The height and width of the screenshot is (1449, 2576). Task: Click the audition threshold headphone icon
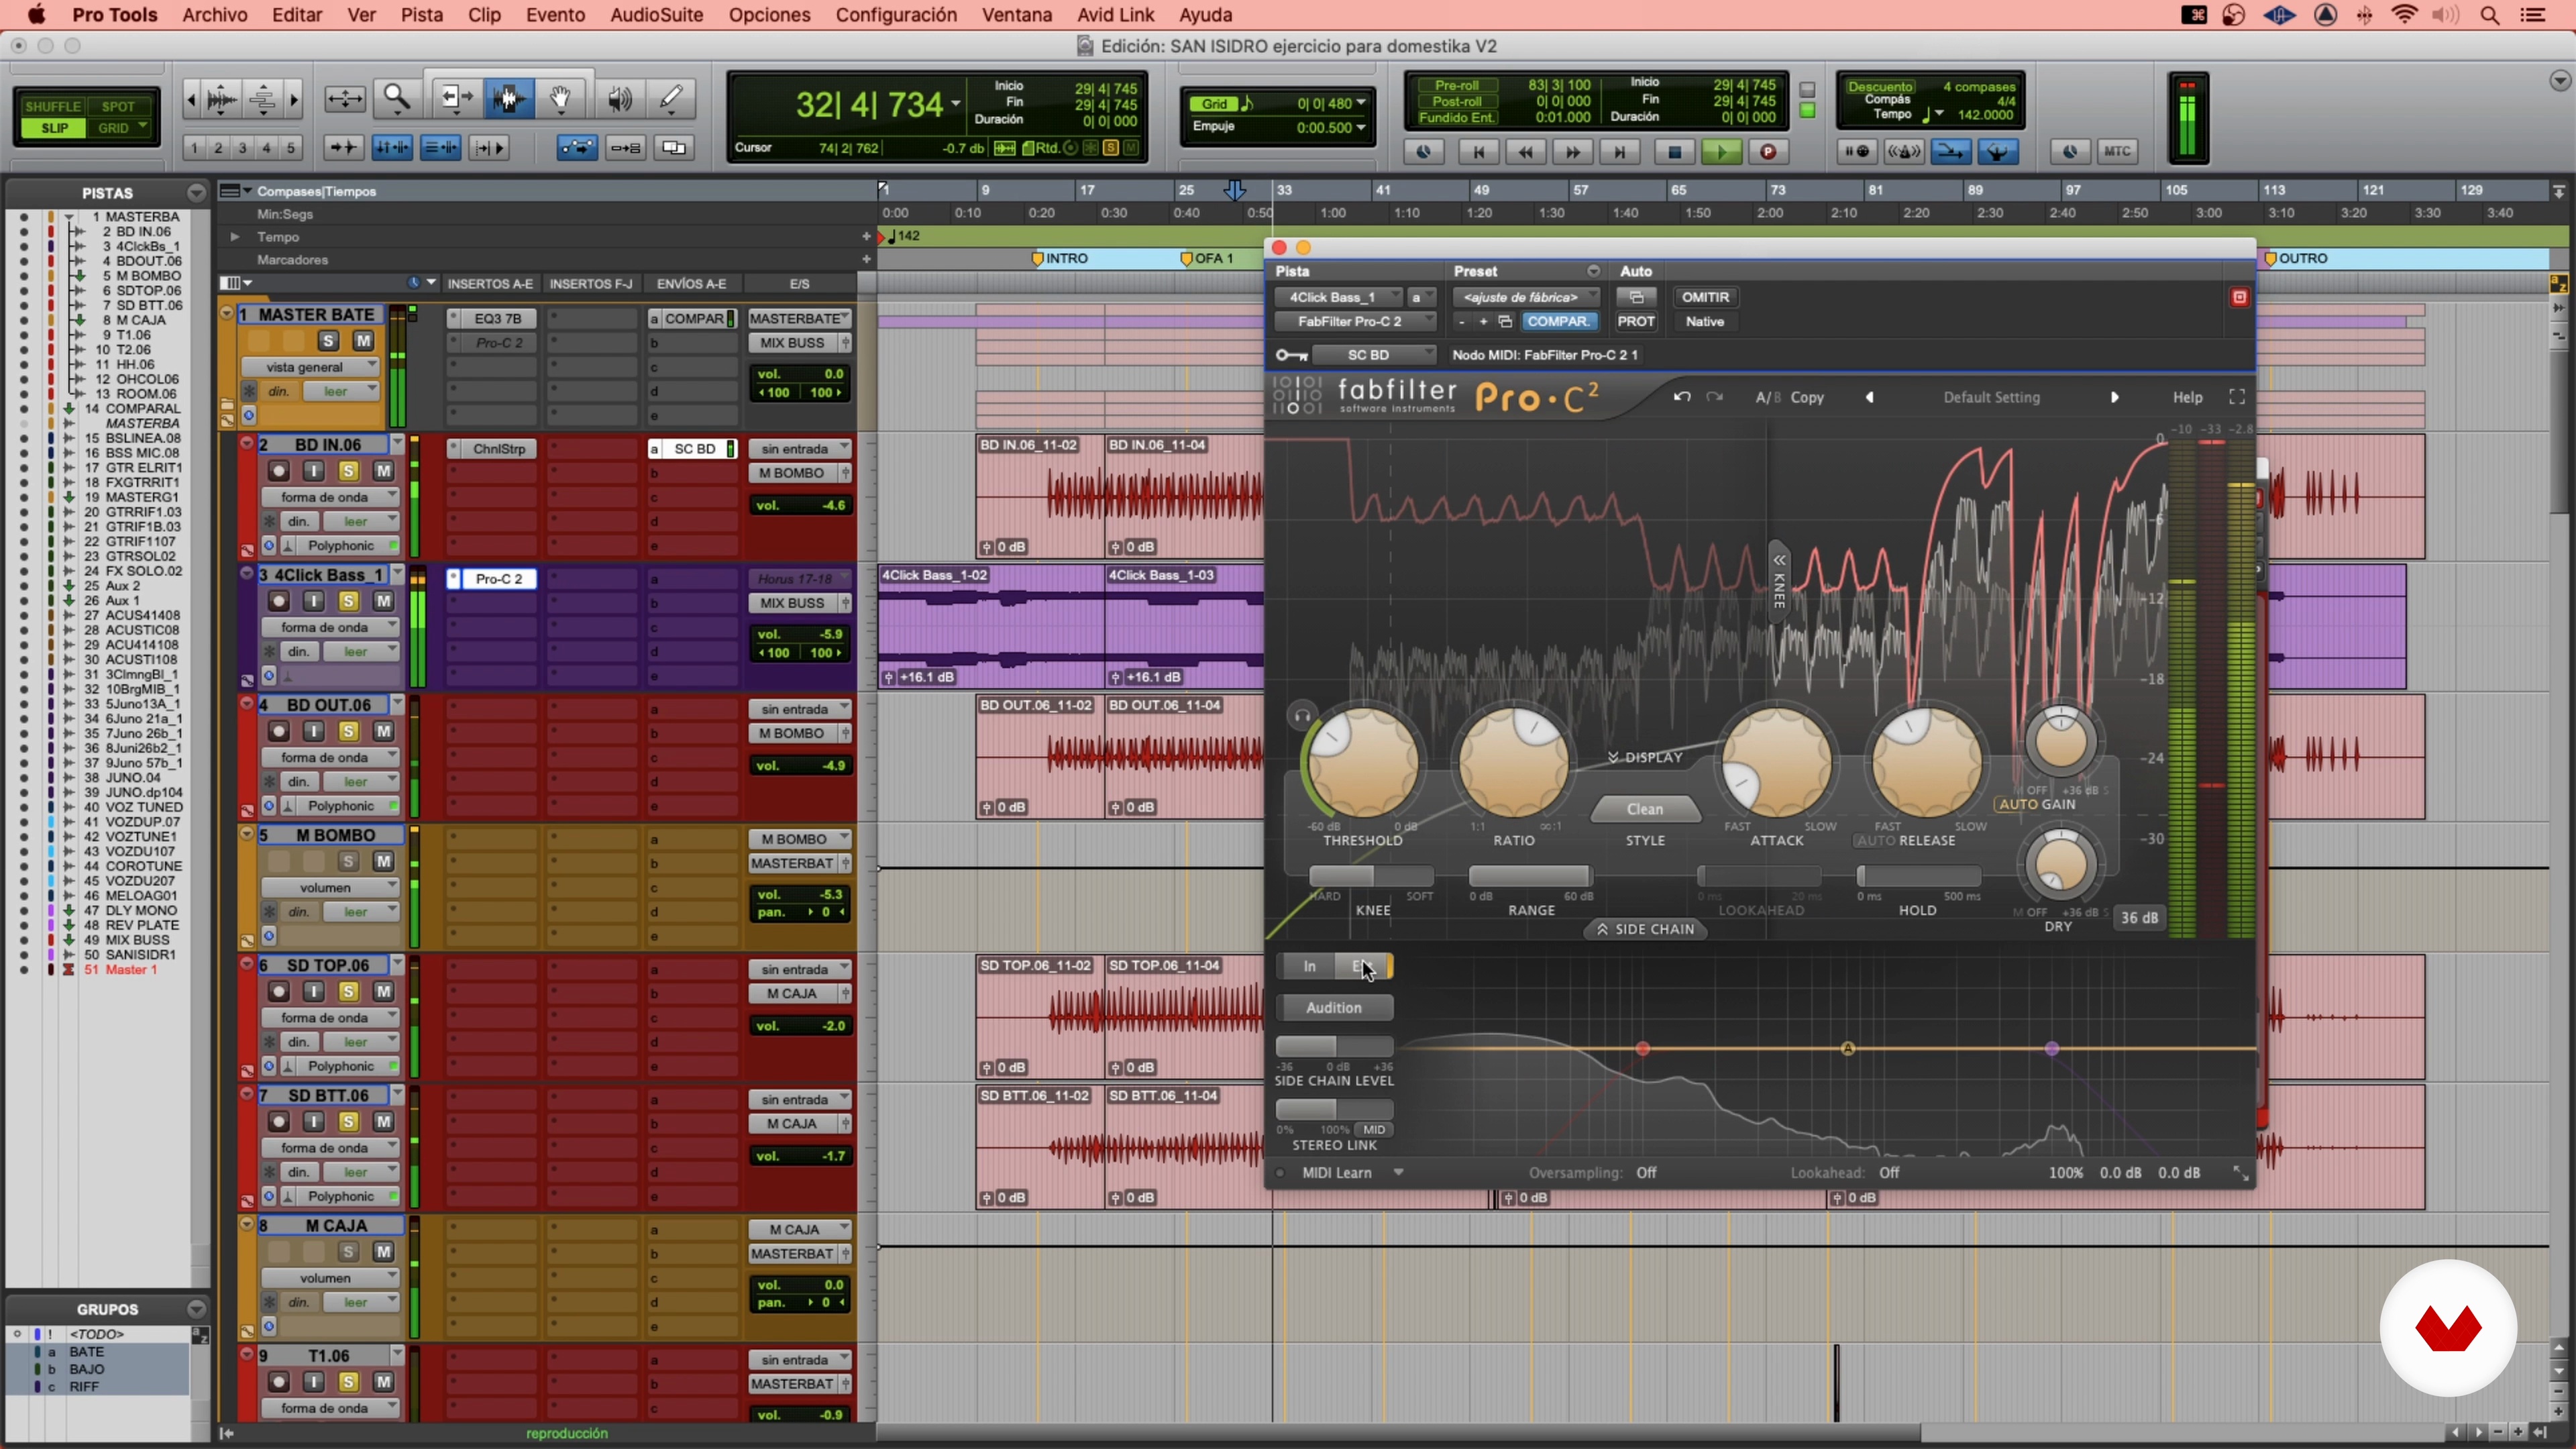(1302, 716)
